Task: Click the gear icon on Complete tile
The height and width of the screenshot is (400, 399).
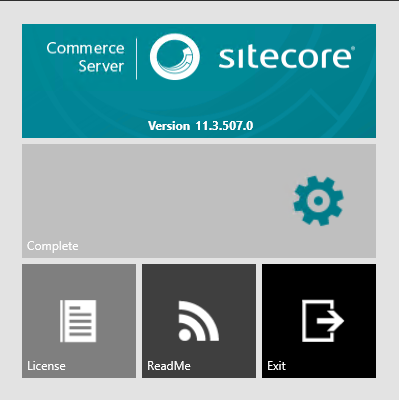Action: click(x=318, y=201)
